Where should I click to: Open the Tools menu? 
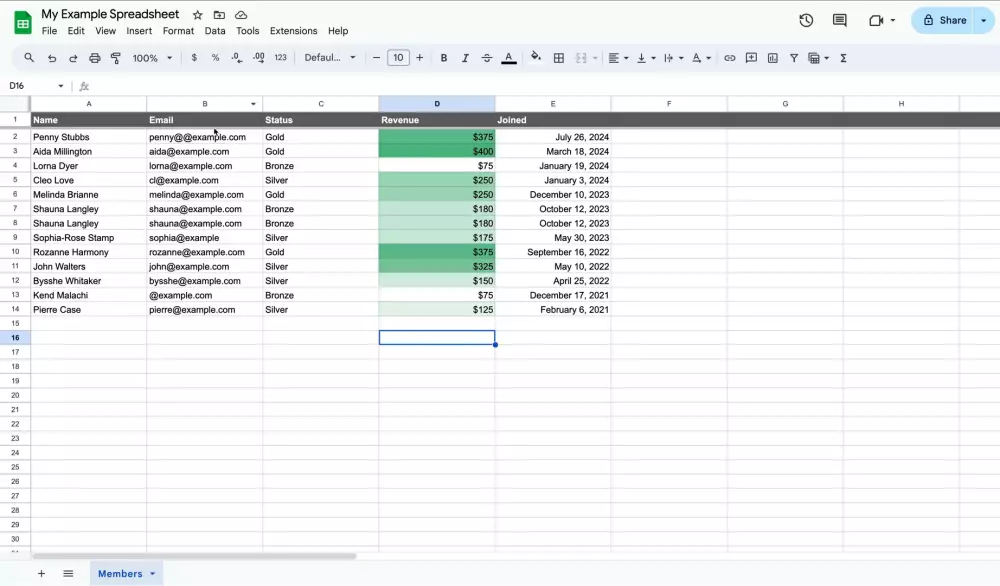(247, 31)
